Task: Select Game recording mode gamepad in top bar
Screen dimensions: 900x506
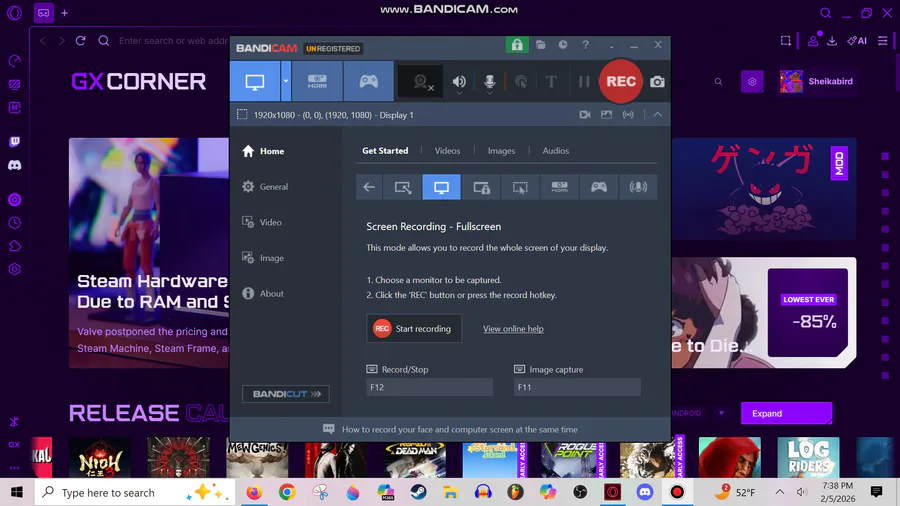Action: coord(368,81)
